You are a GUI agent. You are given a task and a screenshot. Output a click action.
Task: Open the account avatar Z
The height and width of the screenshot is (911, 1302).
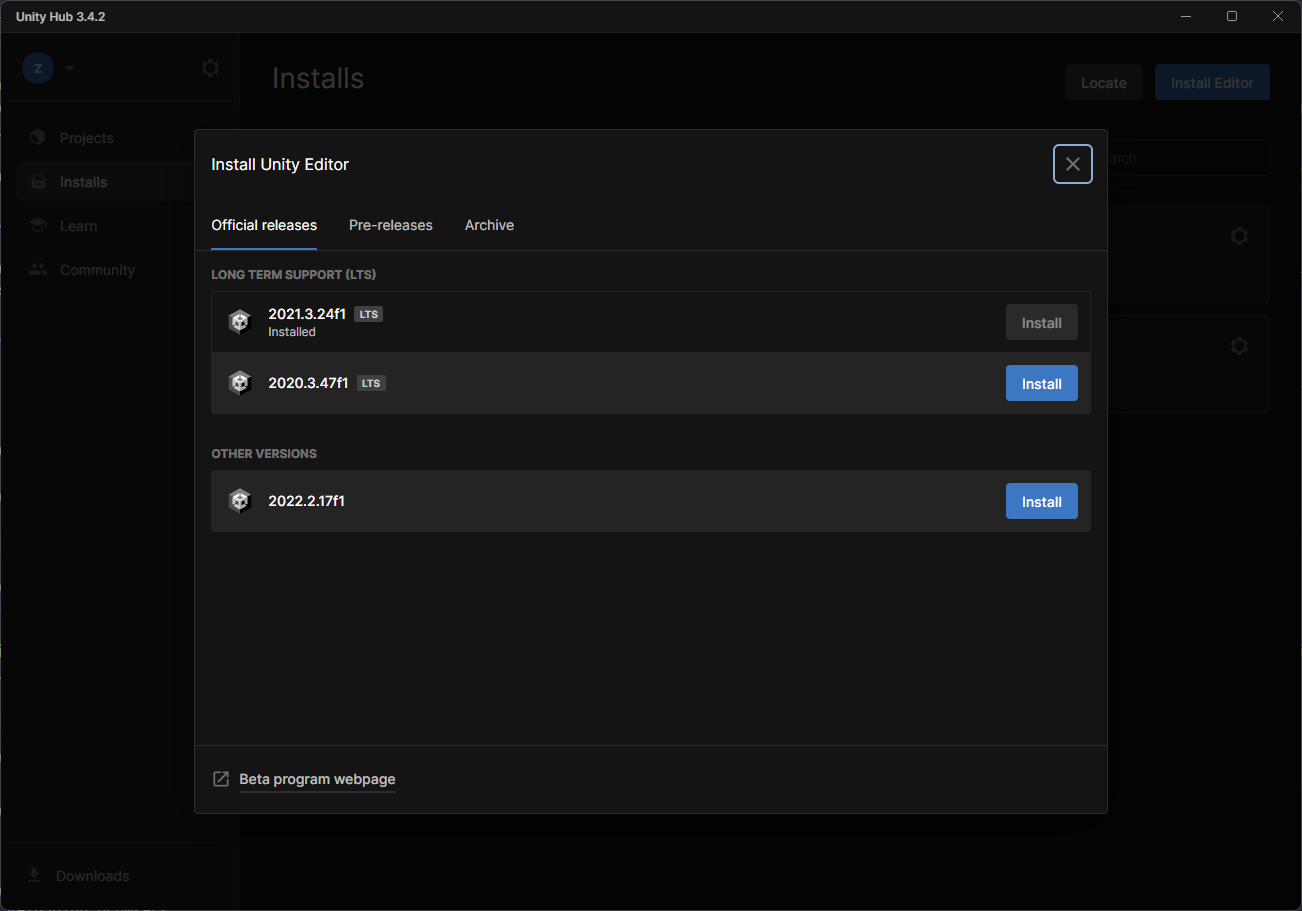[x=38, y=68]
